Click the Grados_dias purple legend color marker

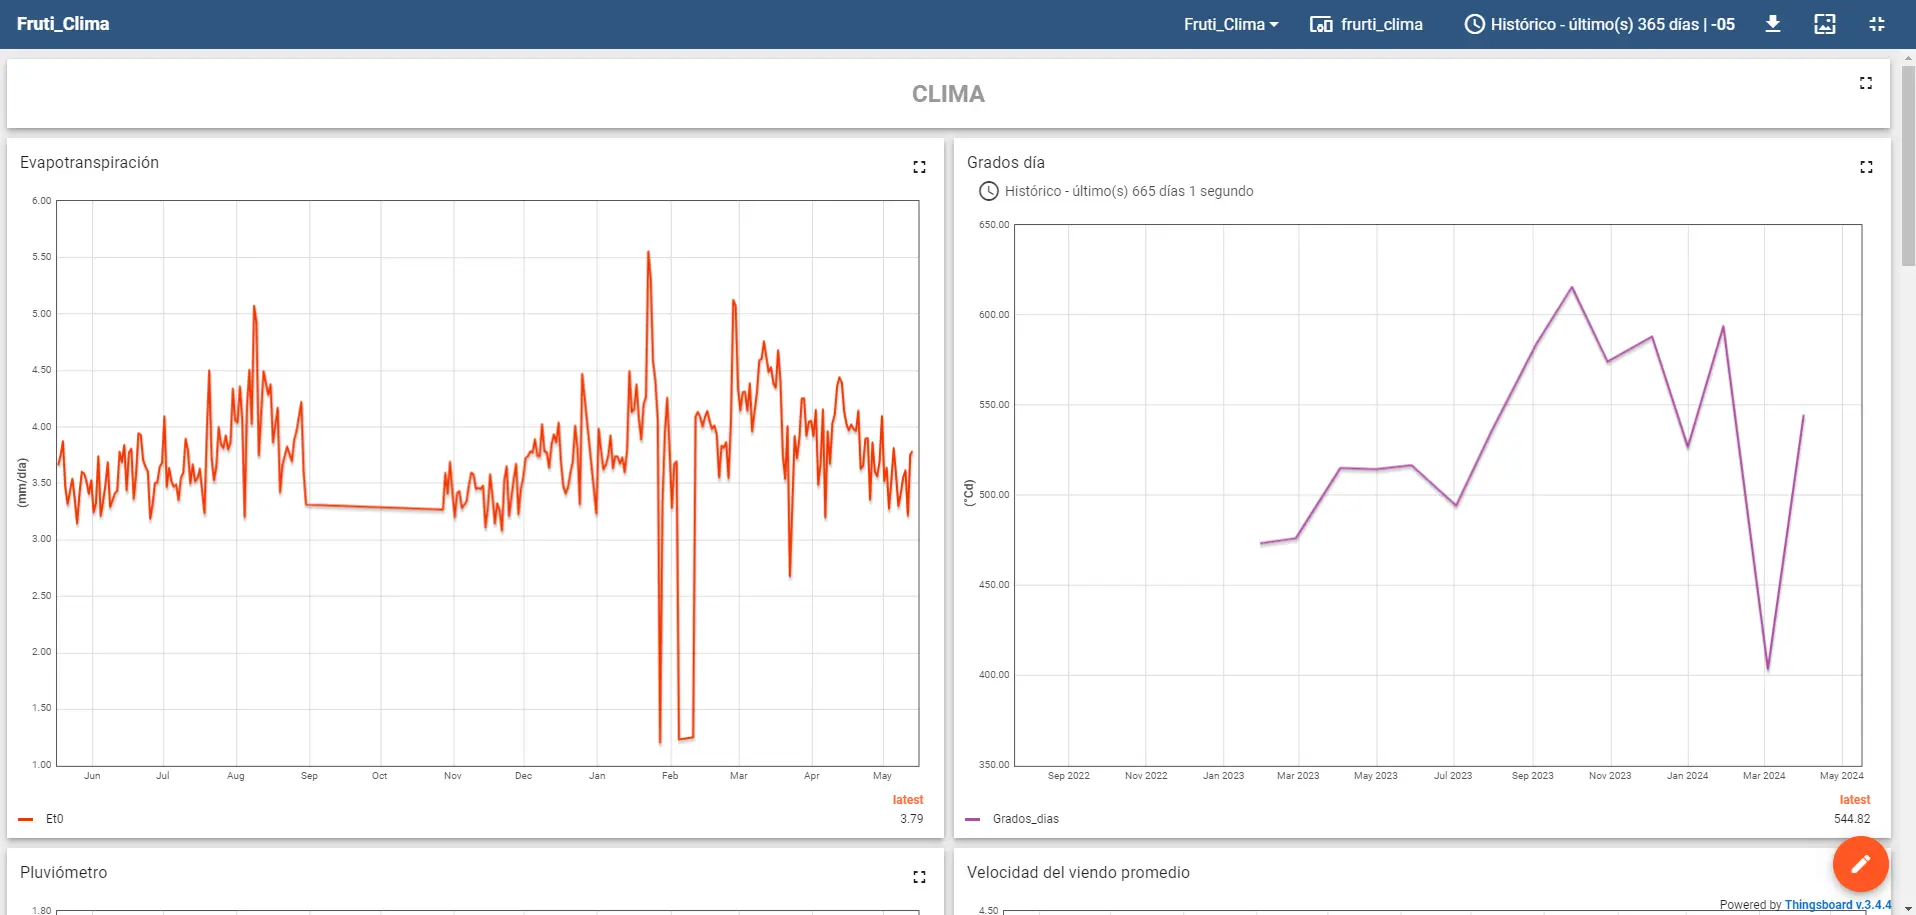[x=973, y=819]
